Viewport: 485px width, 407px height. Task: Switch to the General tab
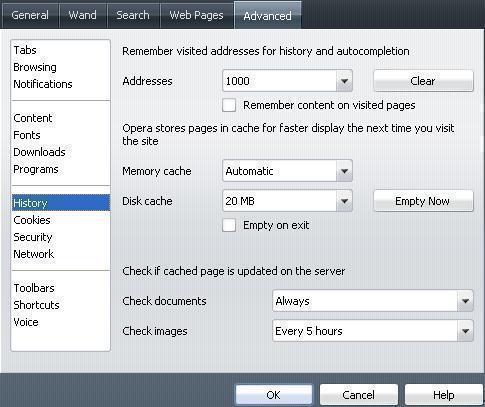(x=30, y=15)
